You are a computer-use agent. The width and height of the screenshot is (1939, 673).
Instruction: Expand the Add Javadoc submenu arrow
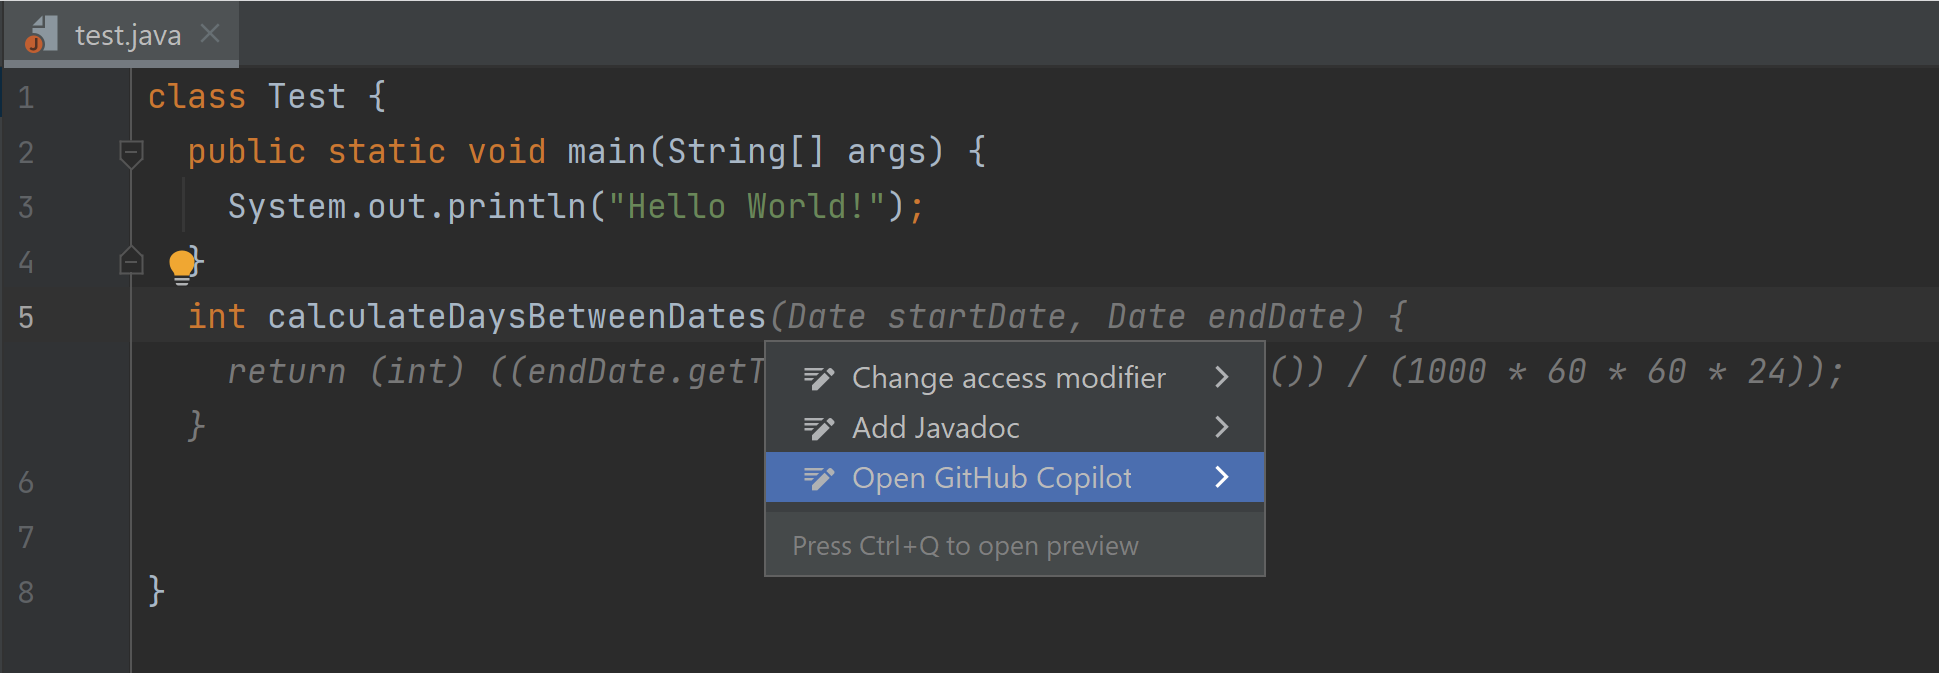[1221, 427]
